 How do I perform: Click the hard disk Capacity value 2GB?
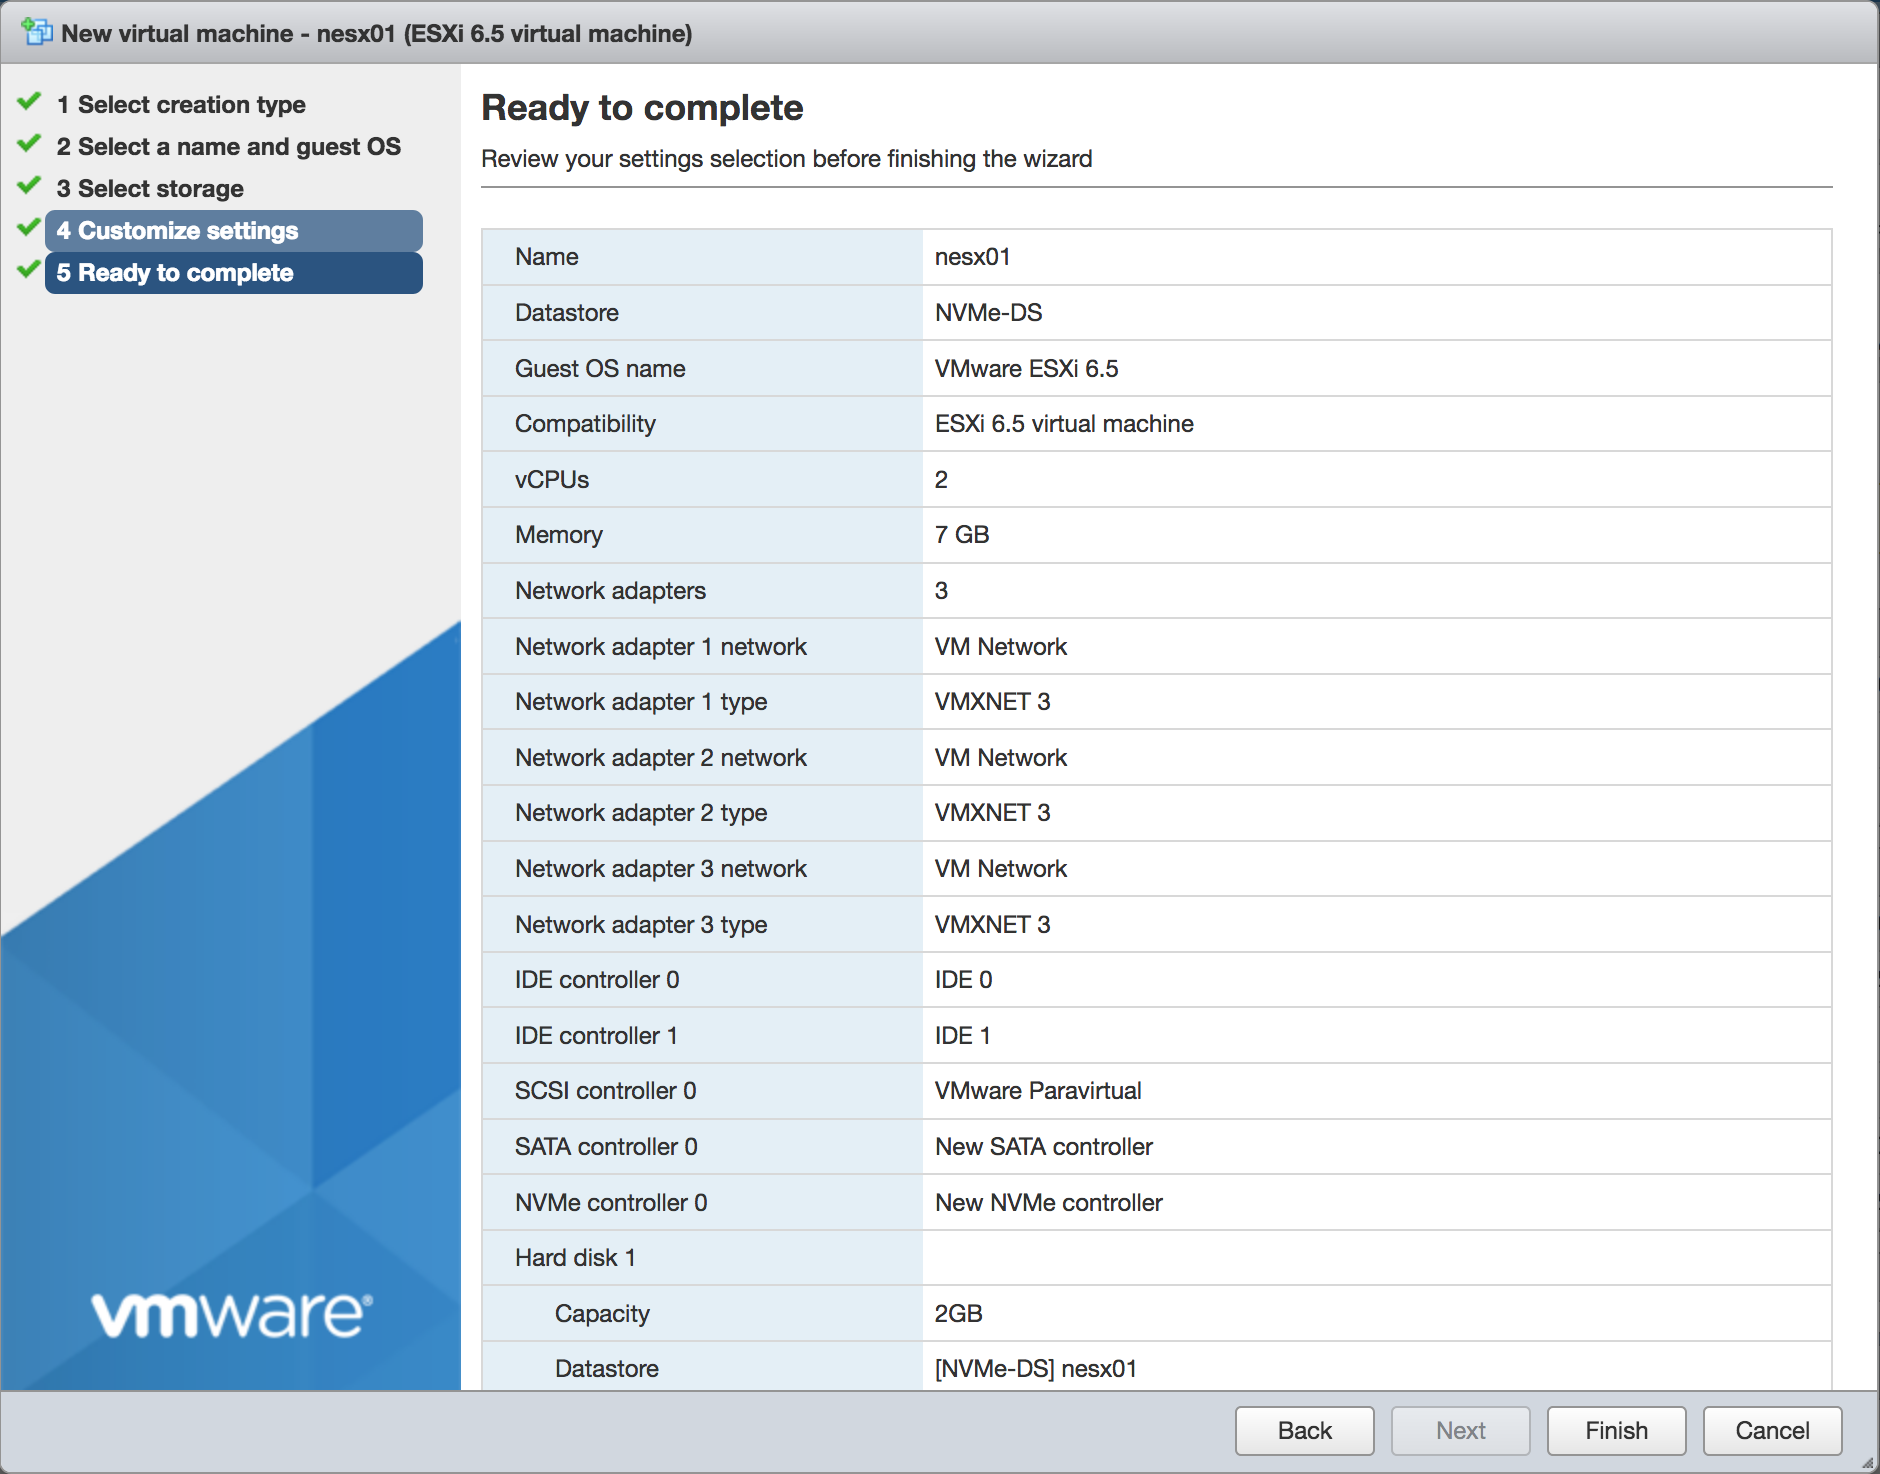958,1314
